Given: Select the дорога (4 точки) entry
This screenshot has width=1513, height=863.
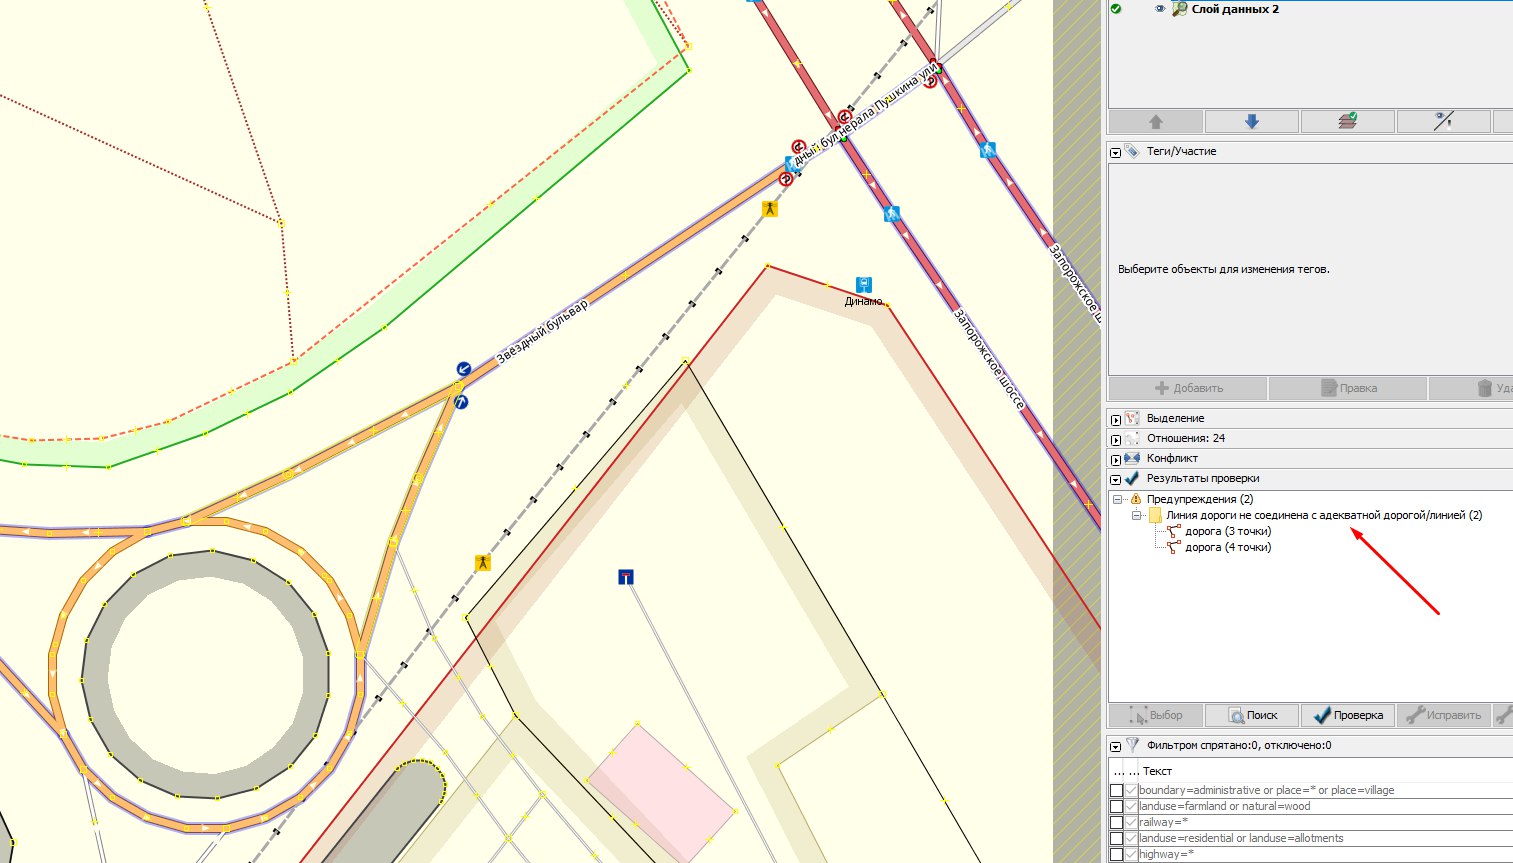Looking at the screenshot, I should [x=1228, y=547].
